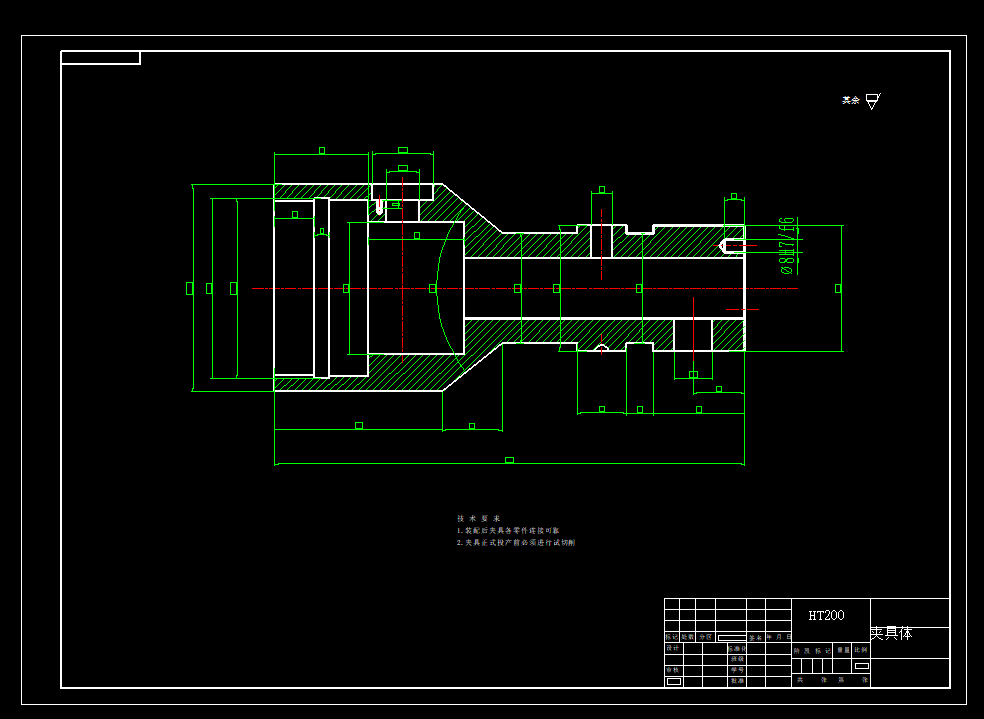The height and width of the screenshot is (719, 984).
Task: Click the 年月日 date header cell
Action: [x=778, y=637]
